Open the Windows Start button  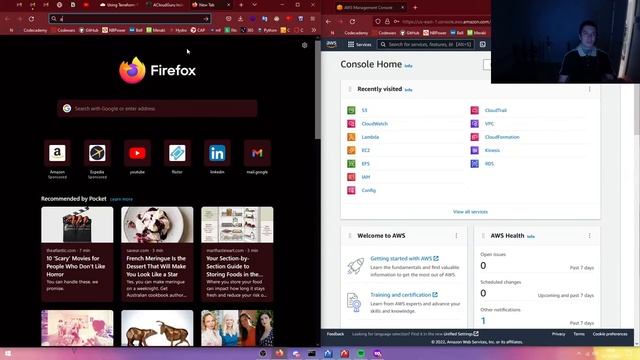pos(8,353)
